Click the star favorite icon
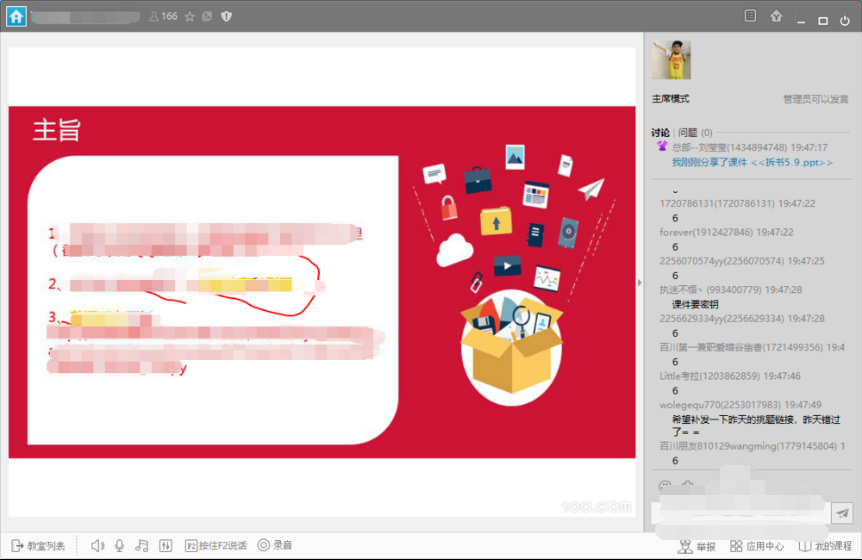 [x=189, y=16]
